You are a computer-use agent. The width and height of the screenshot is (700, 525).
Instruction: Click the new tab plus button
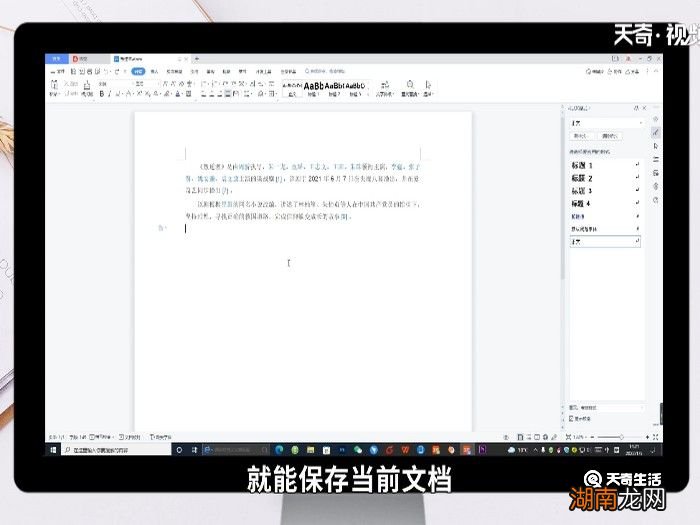(197, 59)
